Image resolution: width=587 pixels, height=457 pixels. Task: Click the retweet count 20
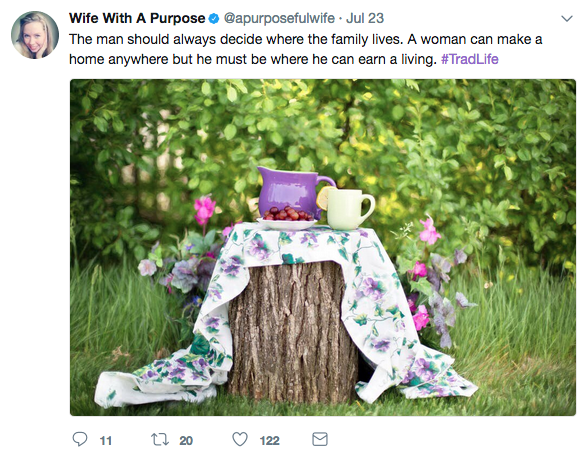pos(186,441)
